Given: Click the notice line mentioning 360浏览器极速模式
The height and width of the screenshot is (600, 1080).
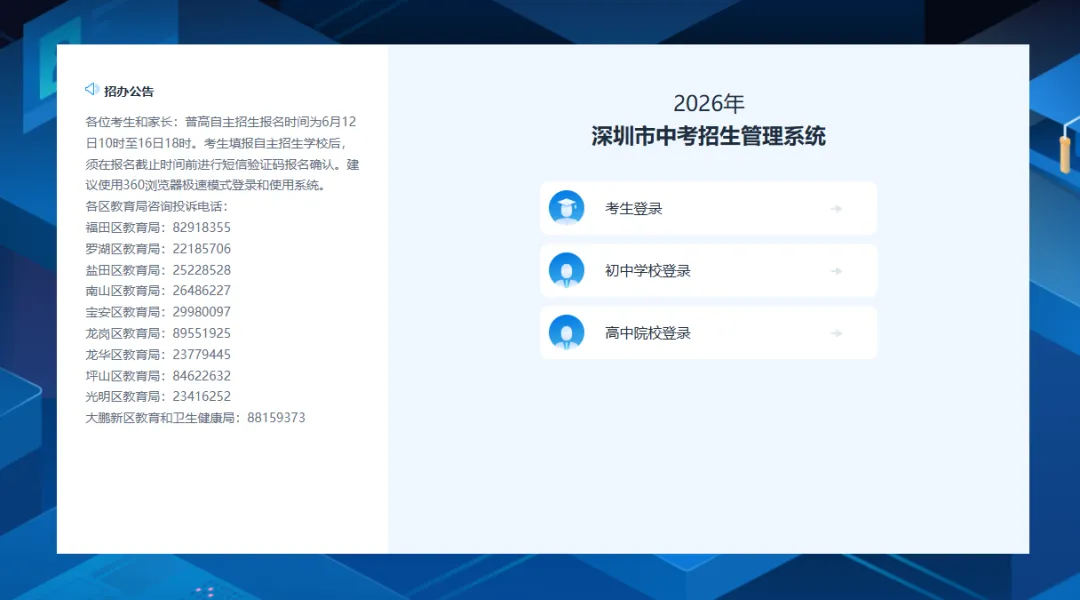Looking at the screenshot, I should coord(205,185).
